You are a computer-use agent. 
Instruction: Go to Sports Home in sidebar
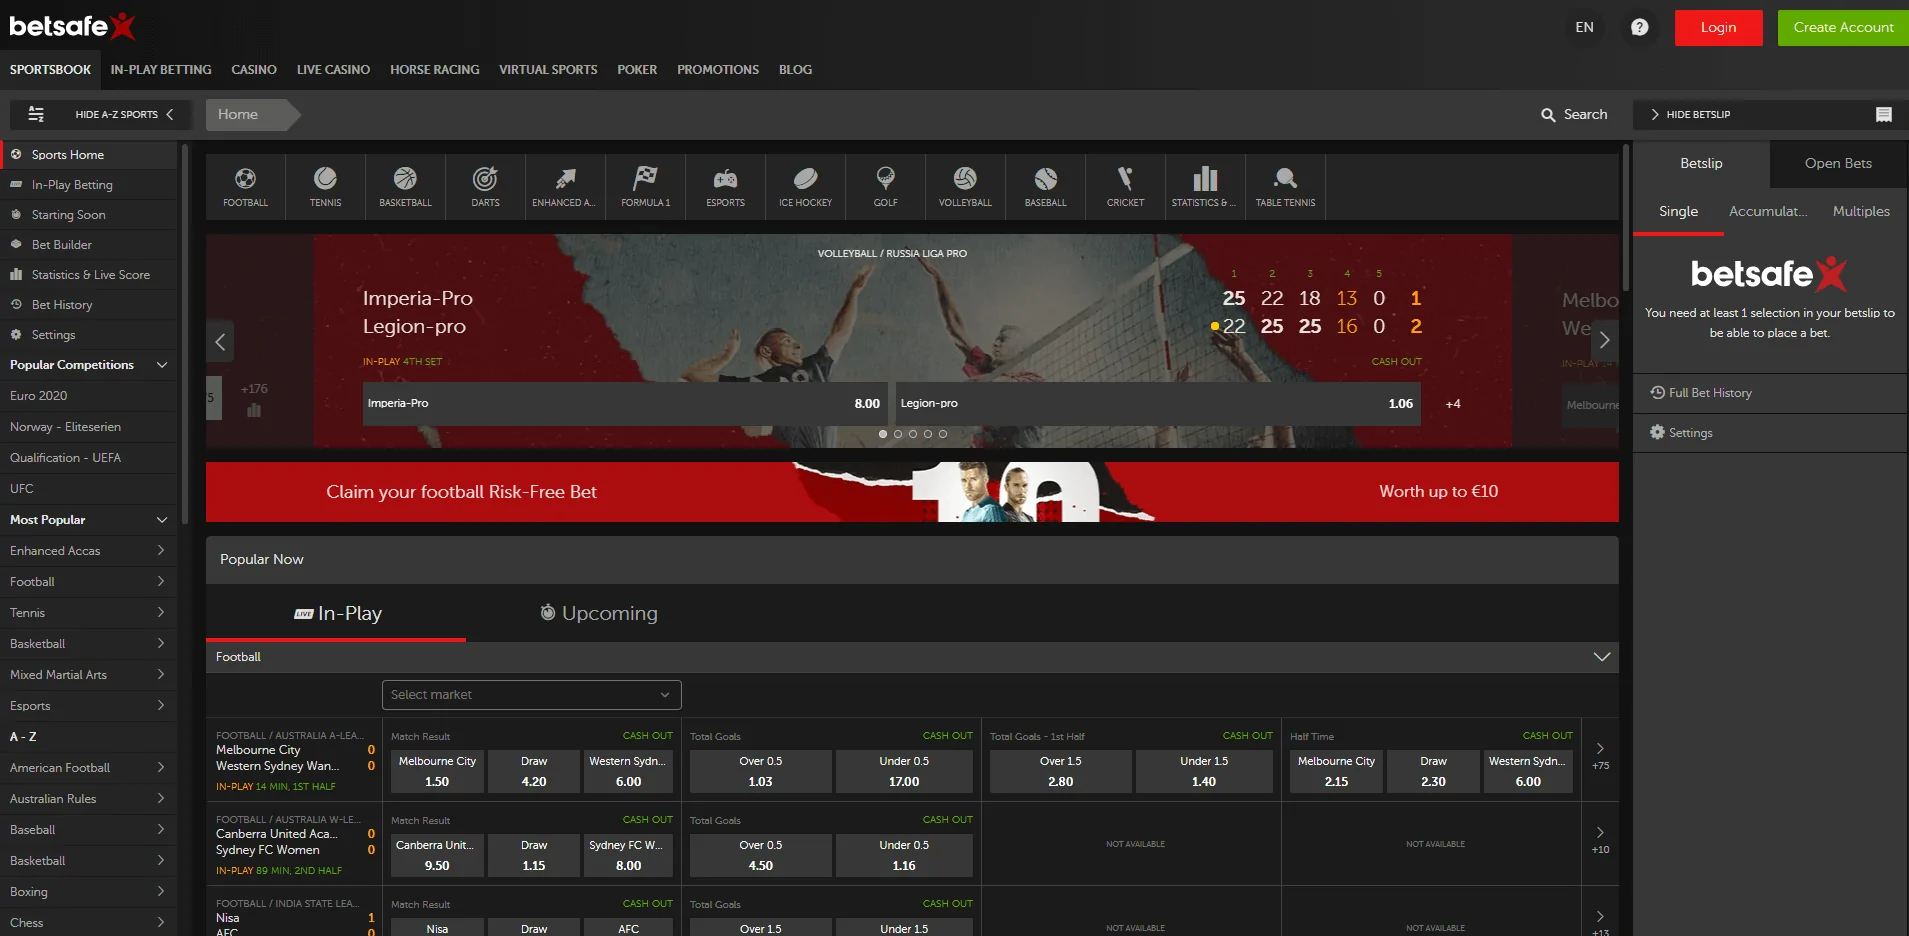tap(90, 155)
